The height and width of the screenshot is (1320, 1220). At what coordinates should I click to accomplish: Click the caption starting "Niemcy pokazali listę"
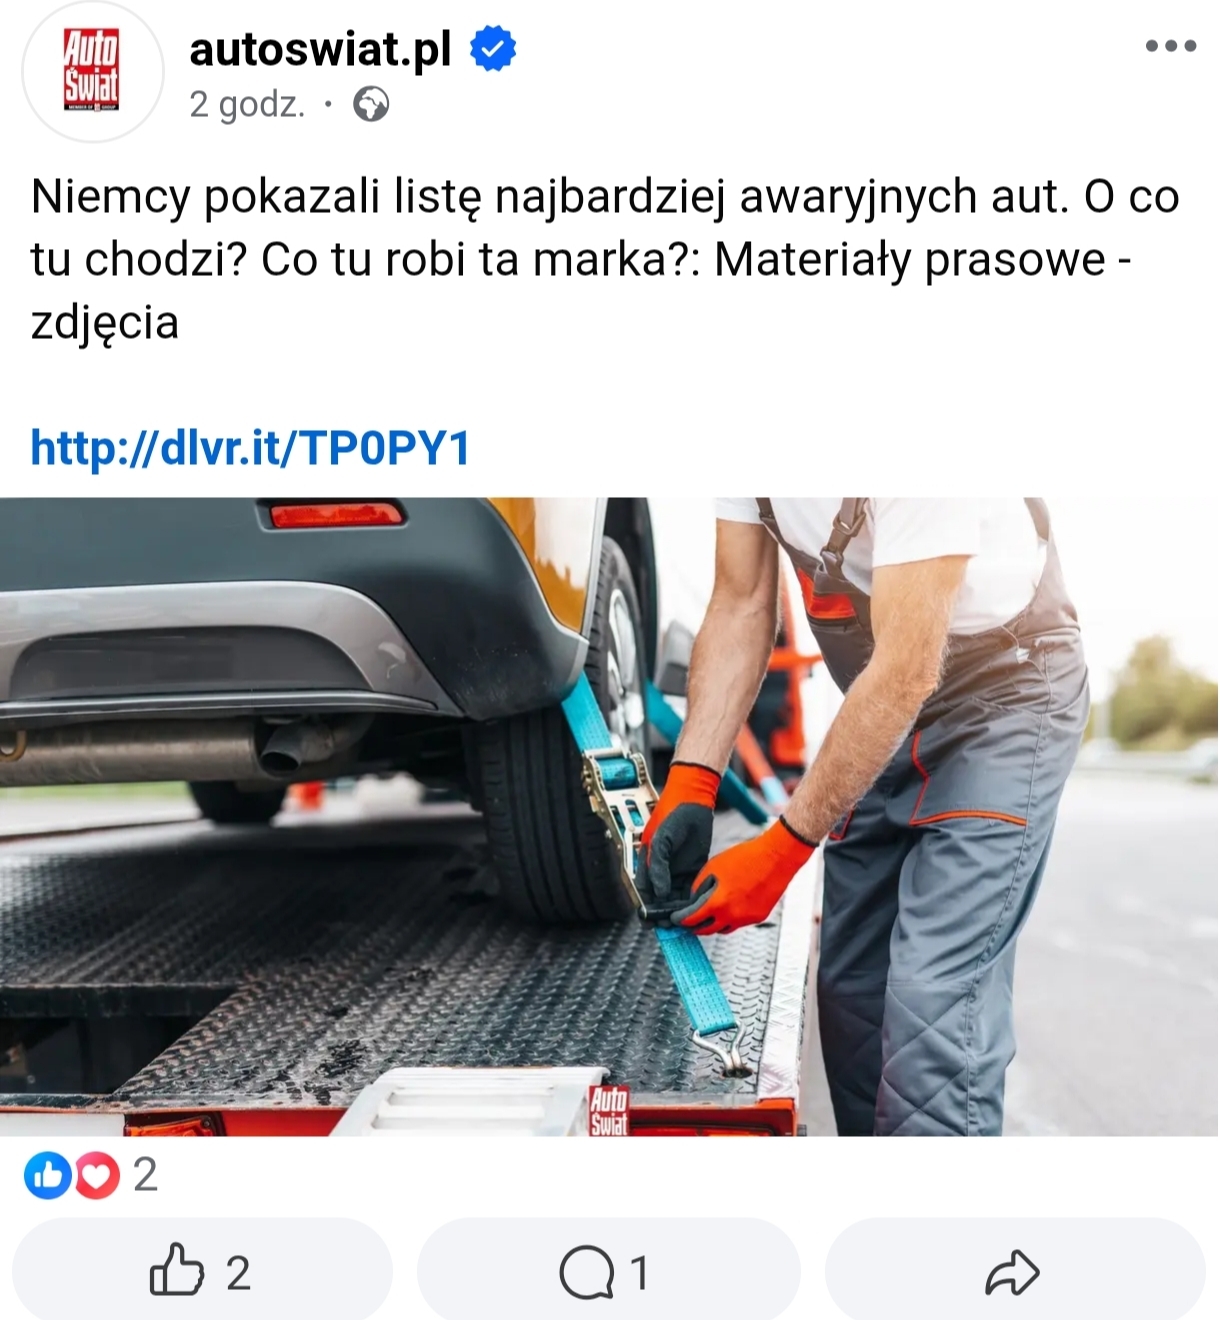pos(605,259)
